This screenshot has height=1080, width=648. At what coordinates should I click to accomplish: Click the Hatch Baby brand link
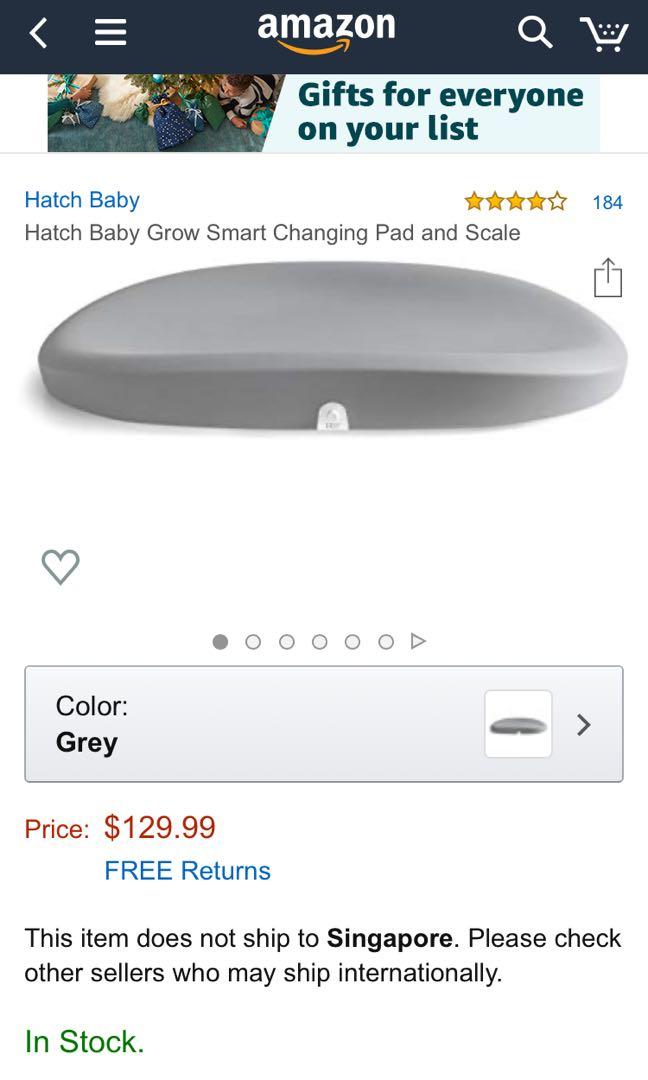[x=82, y=200]
